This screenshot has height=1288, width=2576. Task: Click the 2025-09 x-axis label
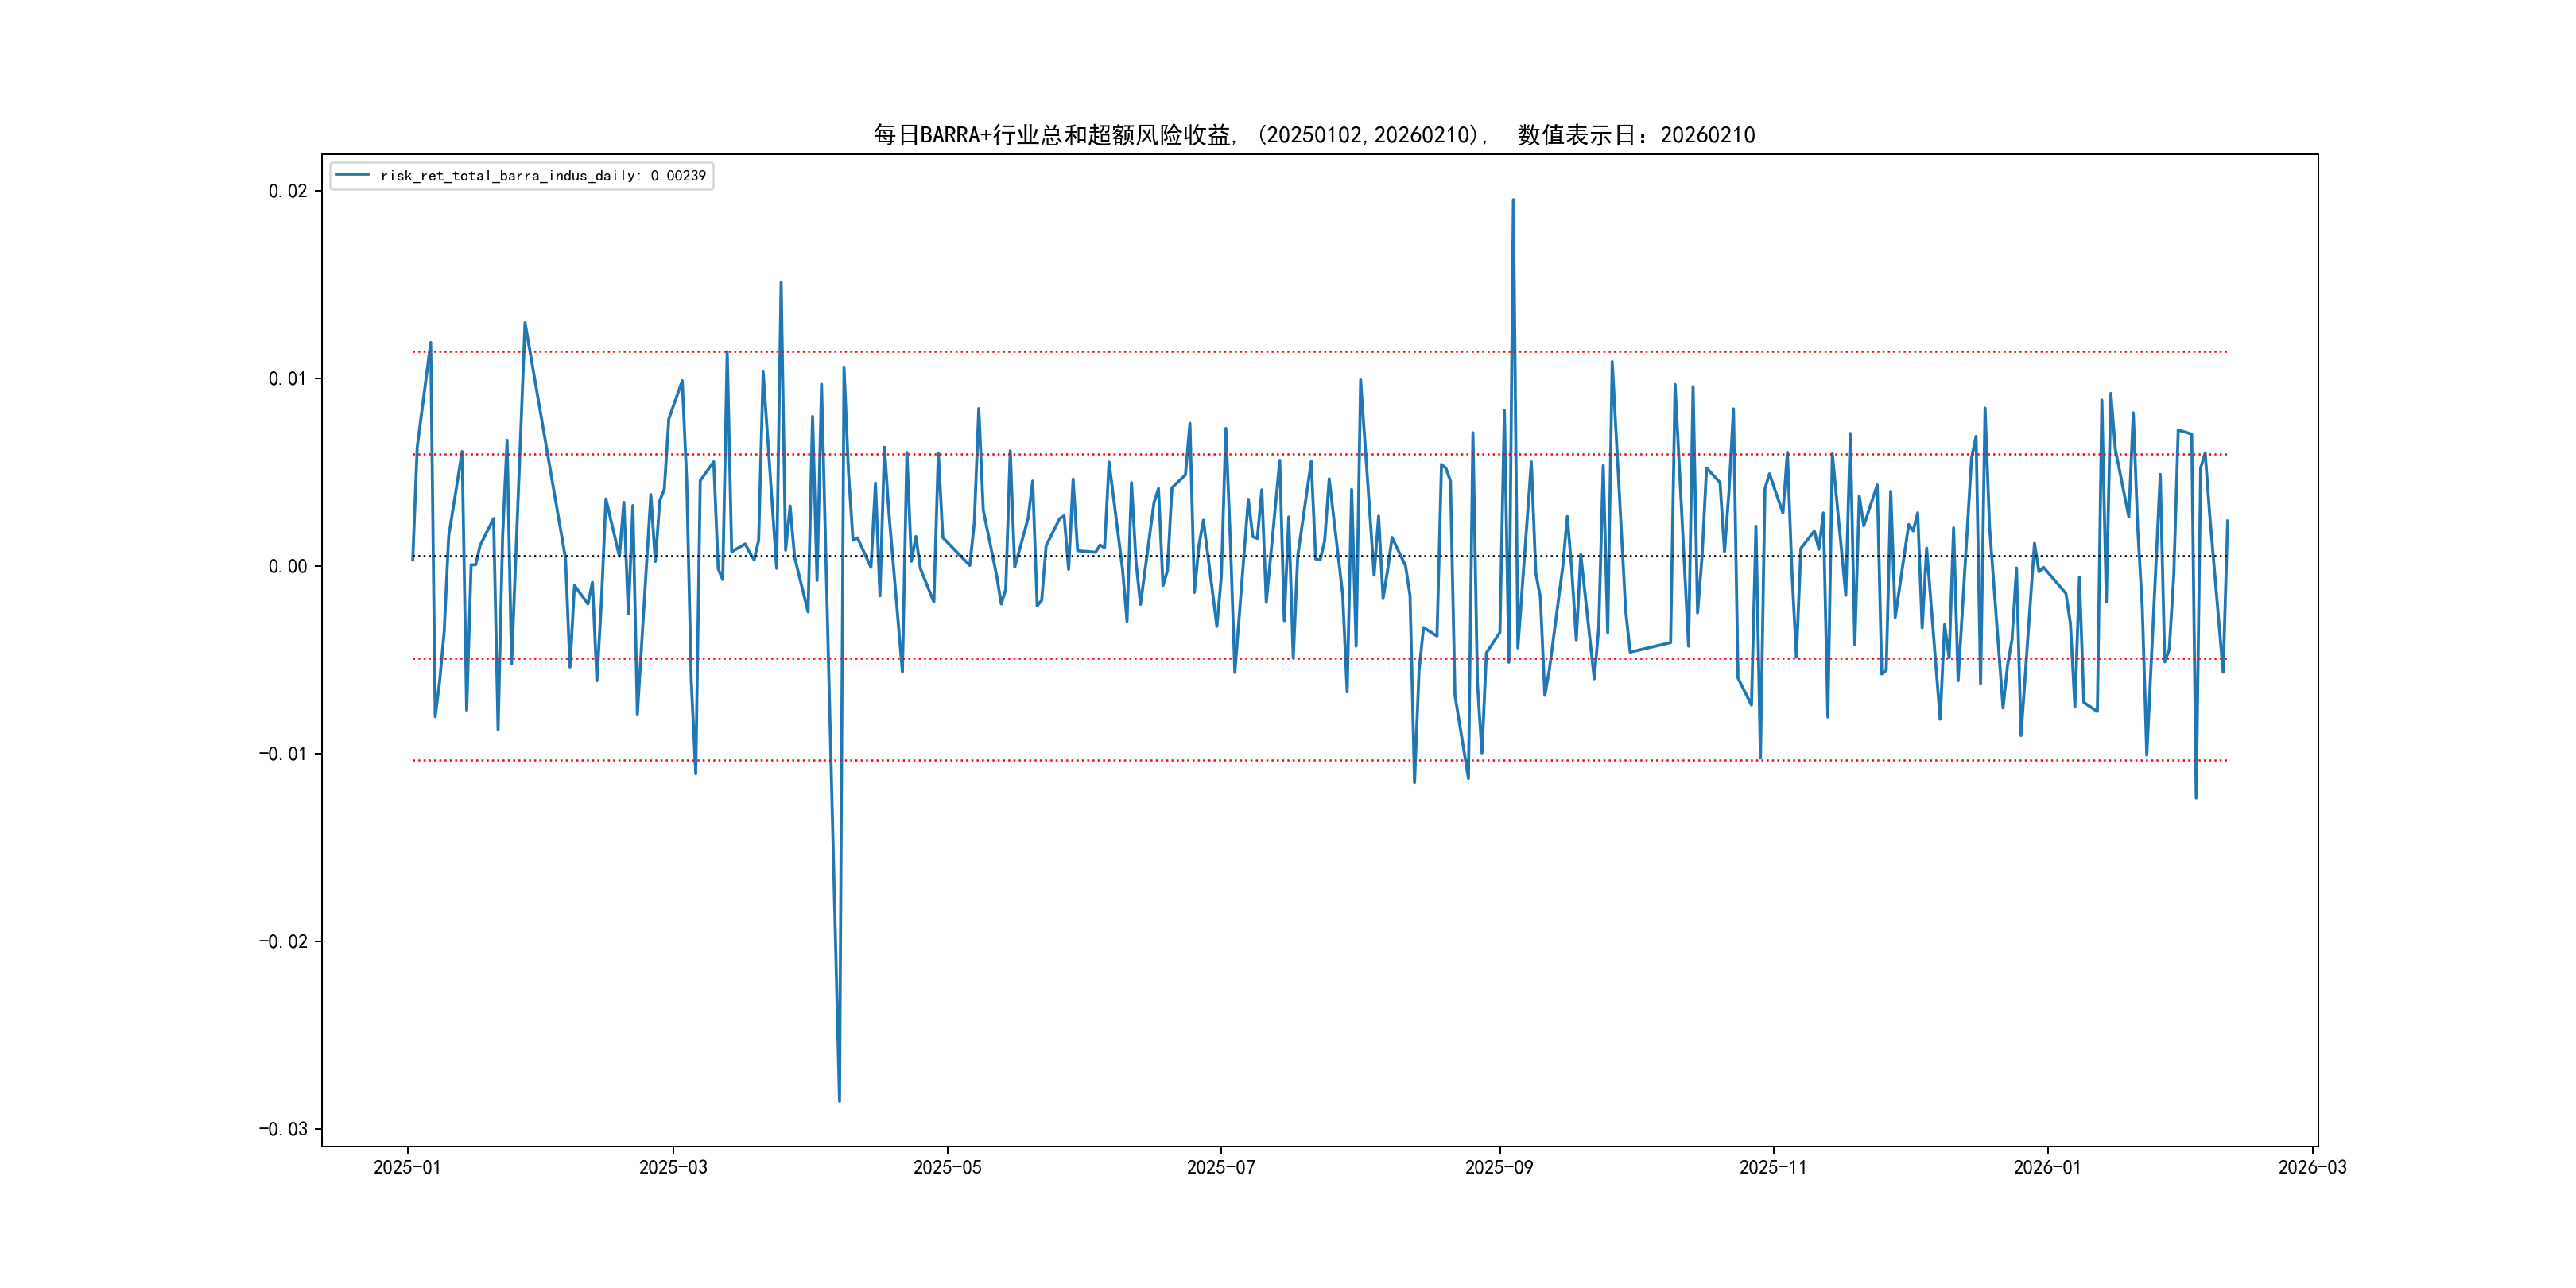pos(1499,1167)
